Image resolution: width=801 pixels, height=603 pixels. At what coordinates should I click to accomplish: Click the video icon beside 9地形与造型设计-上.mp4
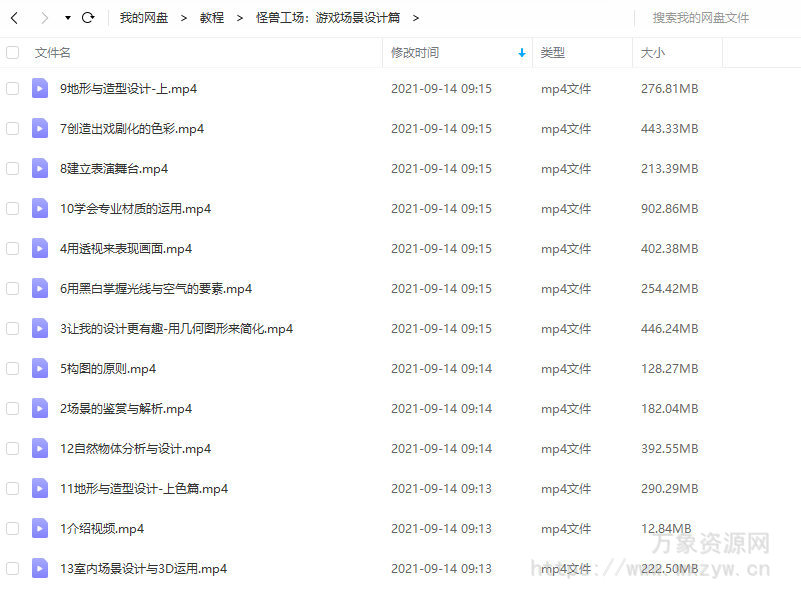(x=40, y=88)
